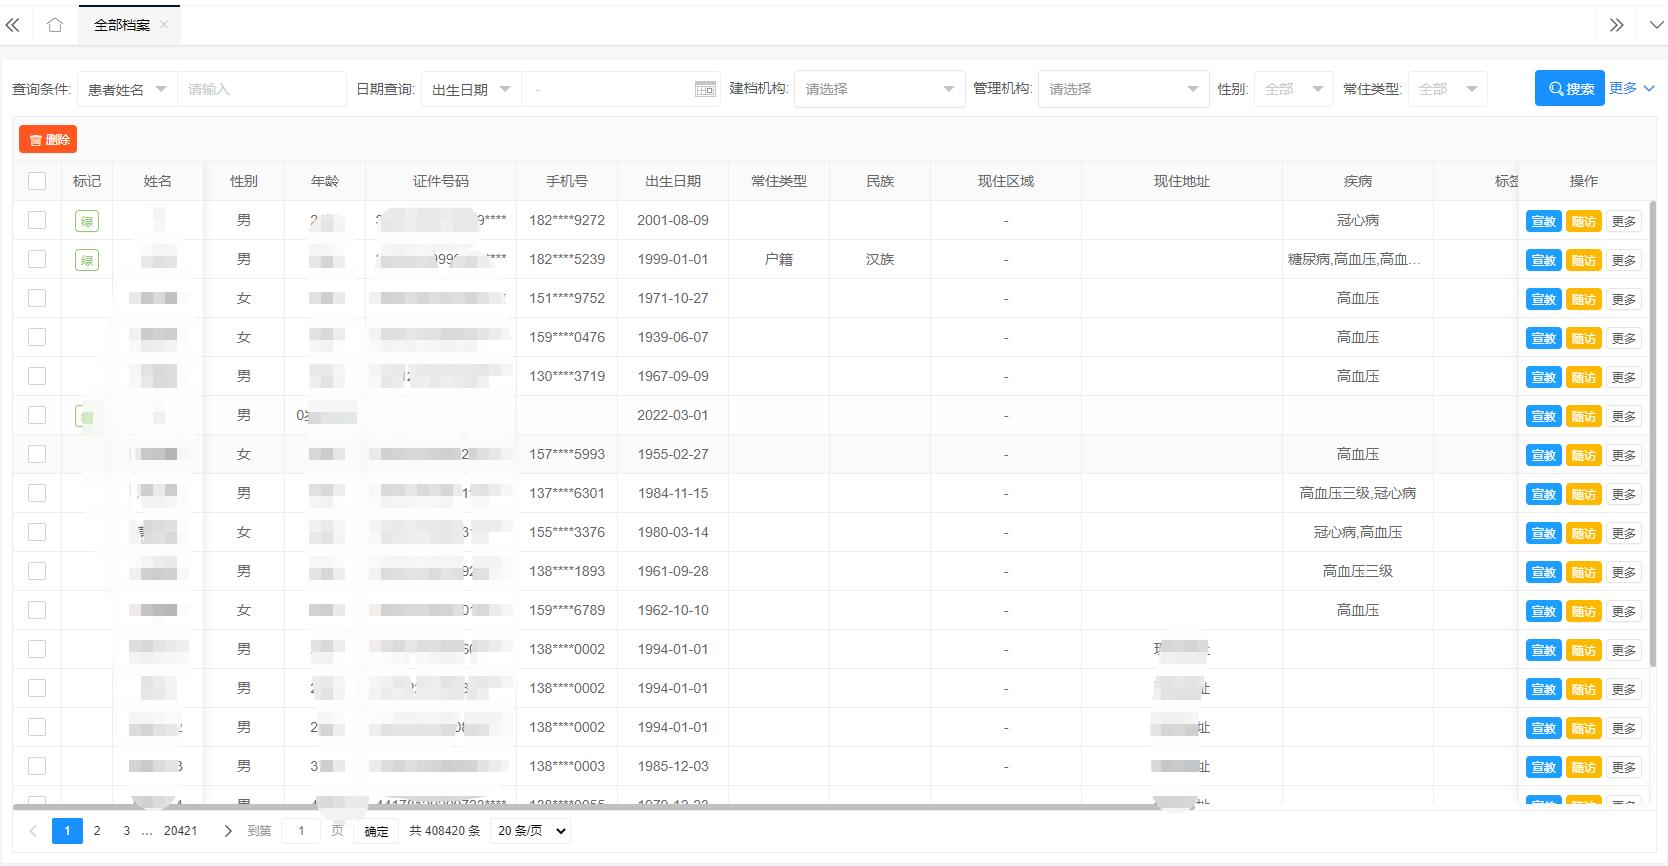Click the 患者姓名 search input field

pyautogui.click(x=262, y=89)
